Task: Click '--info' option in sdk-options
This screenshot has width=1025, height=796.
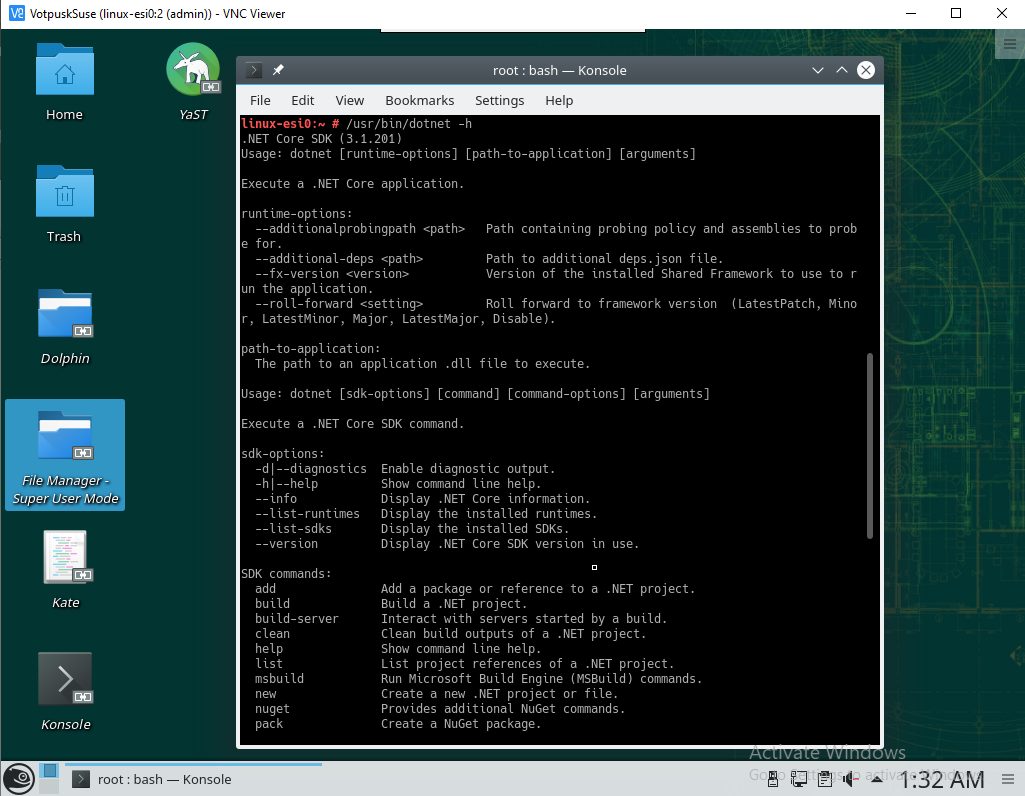Action: (276, 499)
